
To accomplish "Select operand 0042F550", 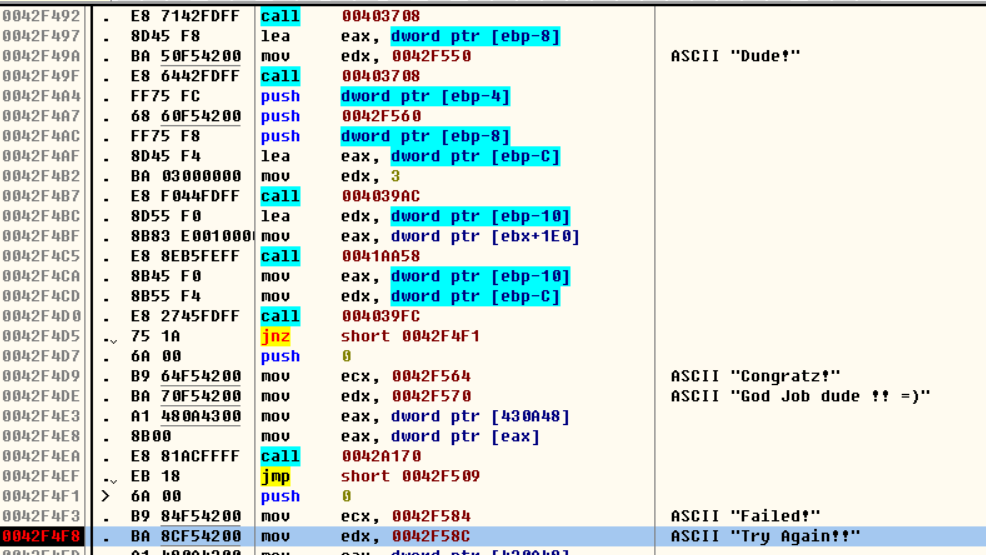I will 431,56.
